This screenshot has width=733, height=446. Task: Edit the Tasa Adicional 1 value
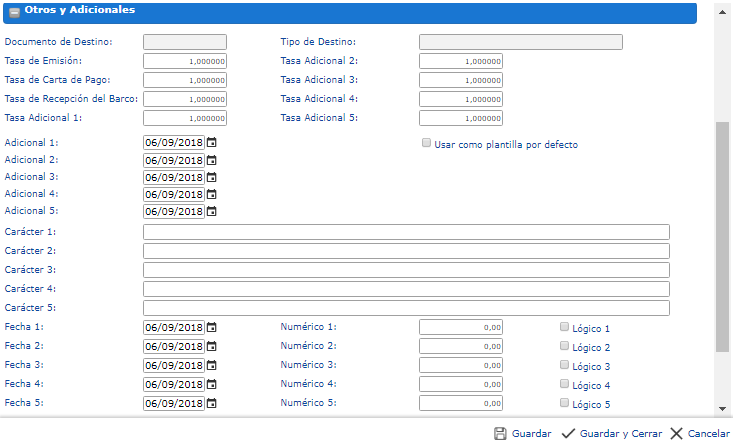click(x=185, y=118)
